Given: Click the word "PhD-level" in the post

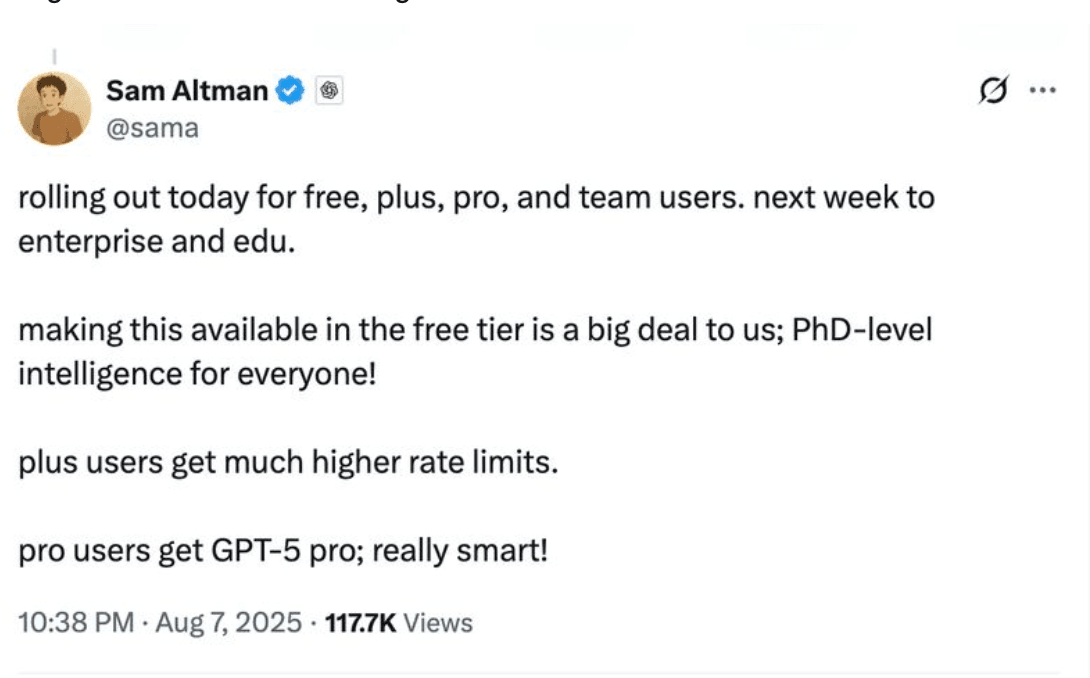Looking at the screenshot, I should 862,330.
